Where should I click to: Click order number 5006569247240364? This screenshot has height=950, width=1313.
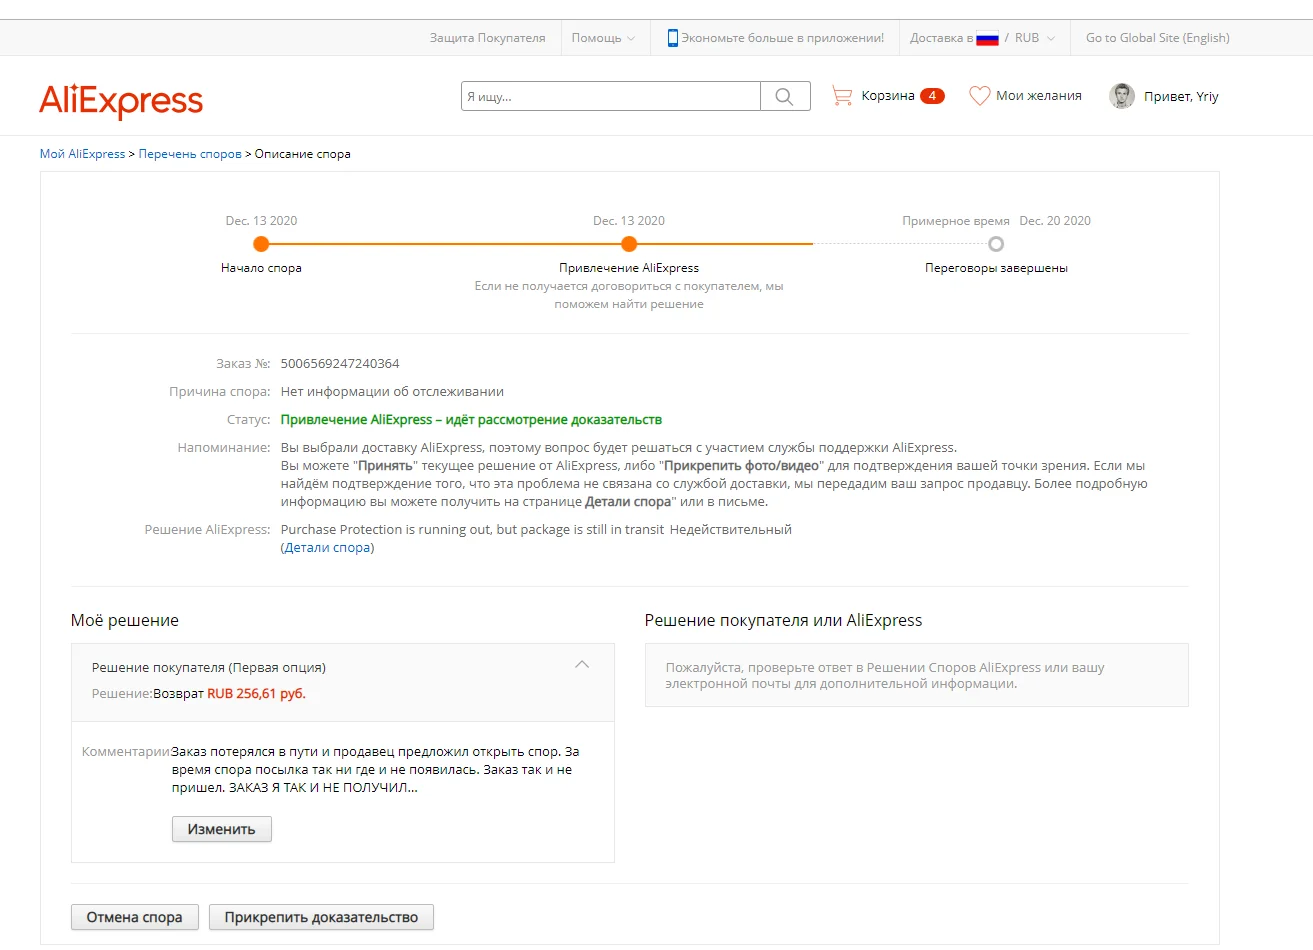tap(340, 364)
